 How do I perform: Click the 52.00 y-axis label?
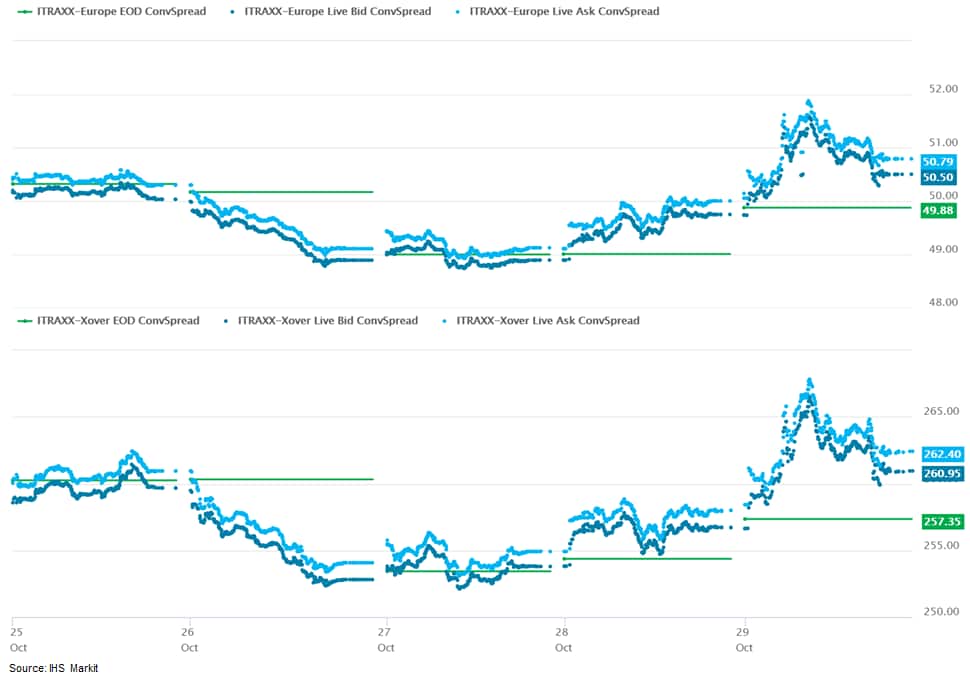point(943,89)
